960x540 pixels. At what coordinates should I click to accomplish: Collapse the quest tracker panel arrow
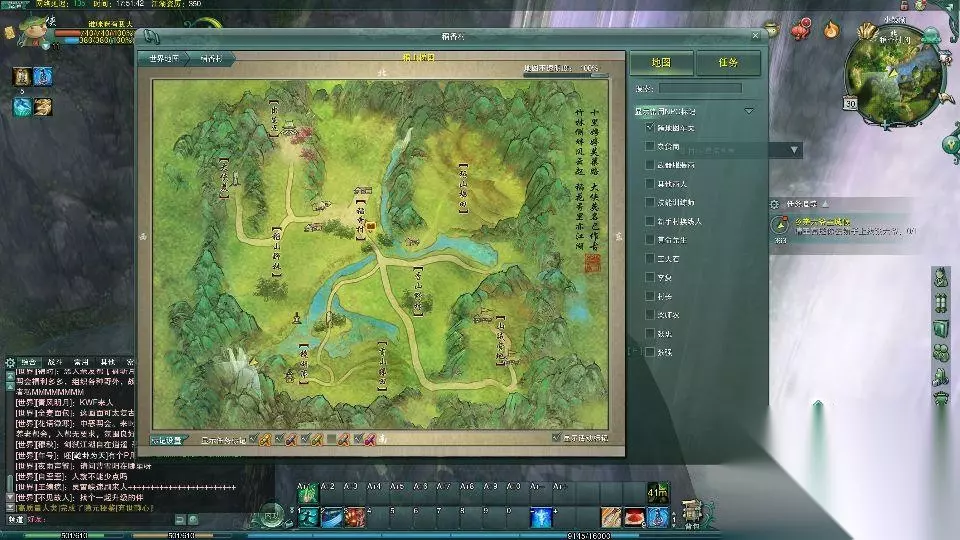(x=825, y=204)
